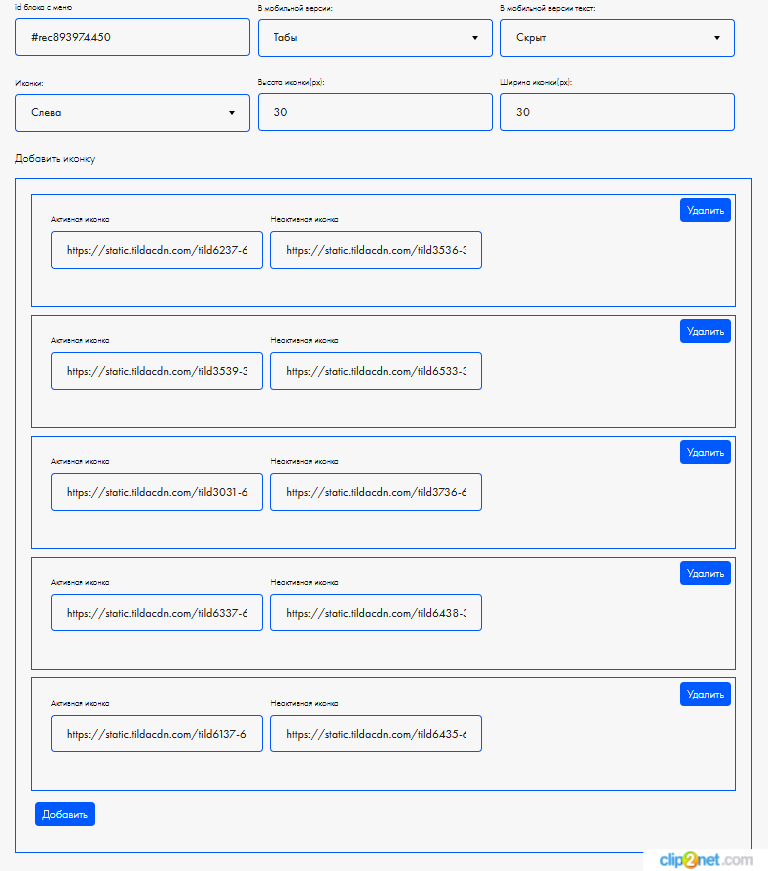Click active icon URL field containing tild6237
Screen dimensions: 768x871
[x=157, y=250]
